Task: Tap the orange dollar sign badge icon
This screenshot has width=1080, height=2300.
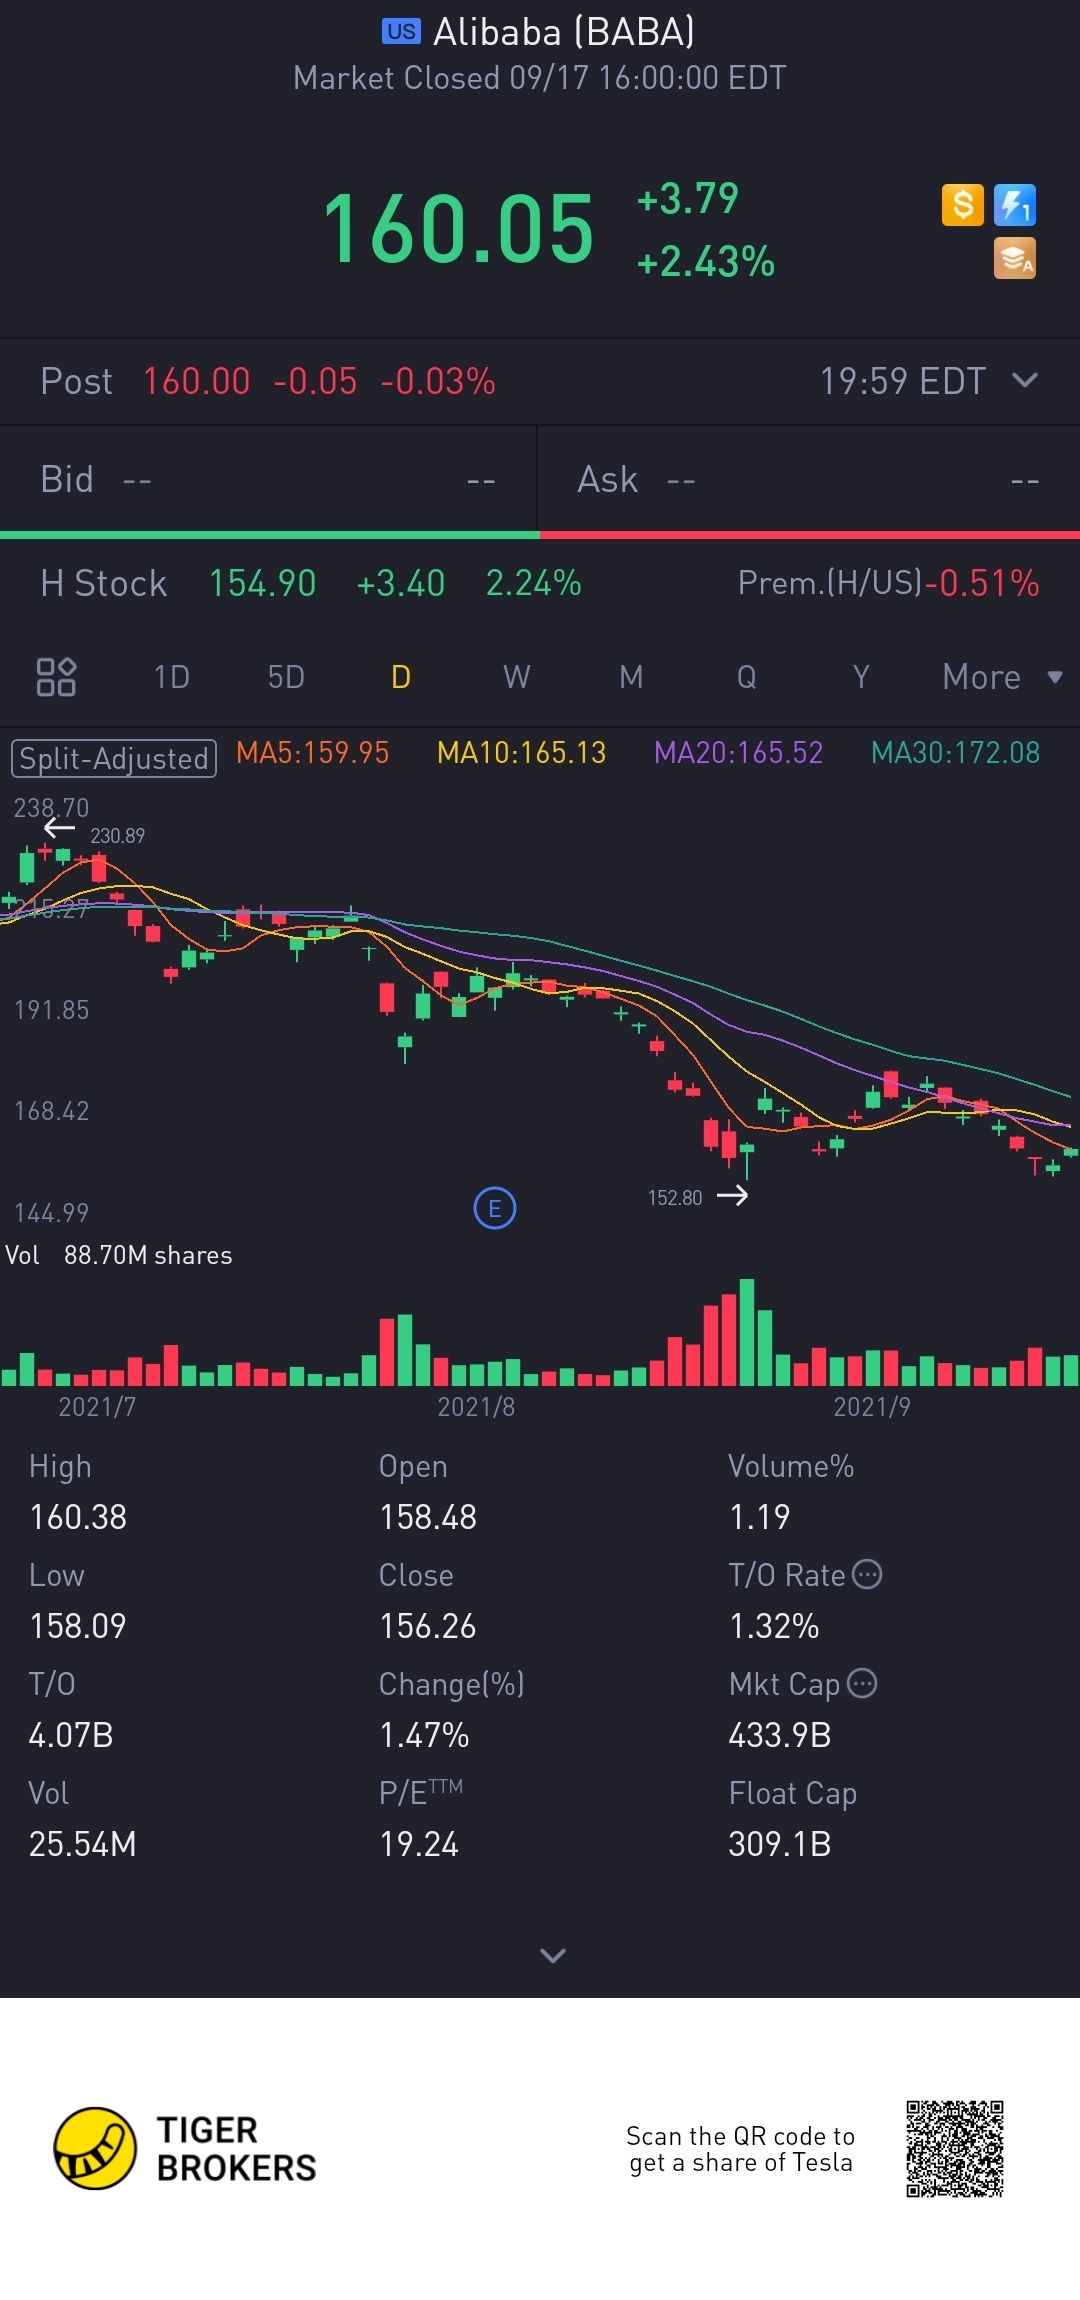Action: (x=962, y=205)
